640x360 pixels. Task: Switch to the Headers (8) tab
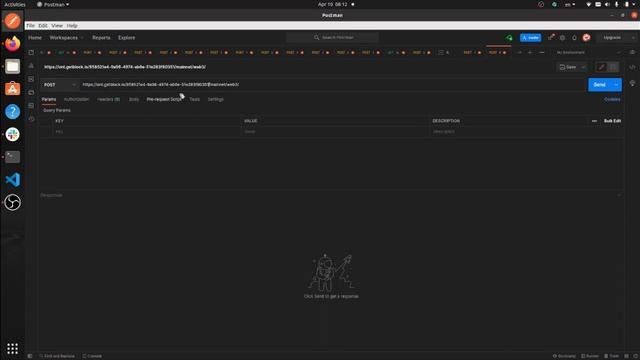[x=109, y=99]
